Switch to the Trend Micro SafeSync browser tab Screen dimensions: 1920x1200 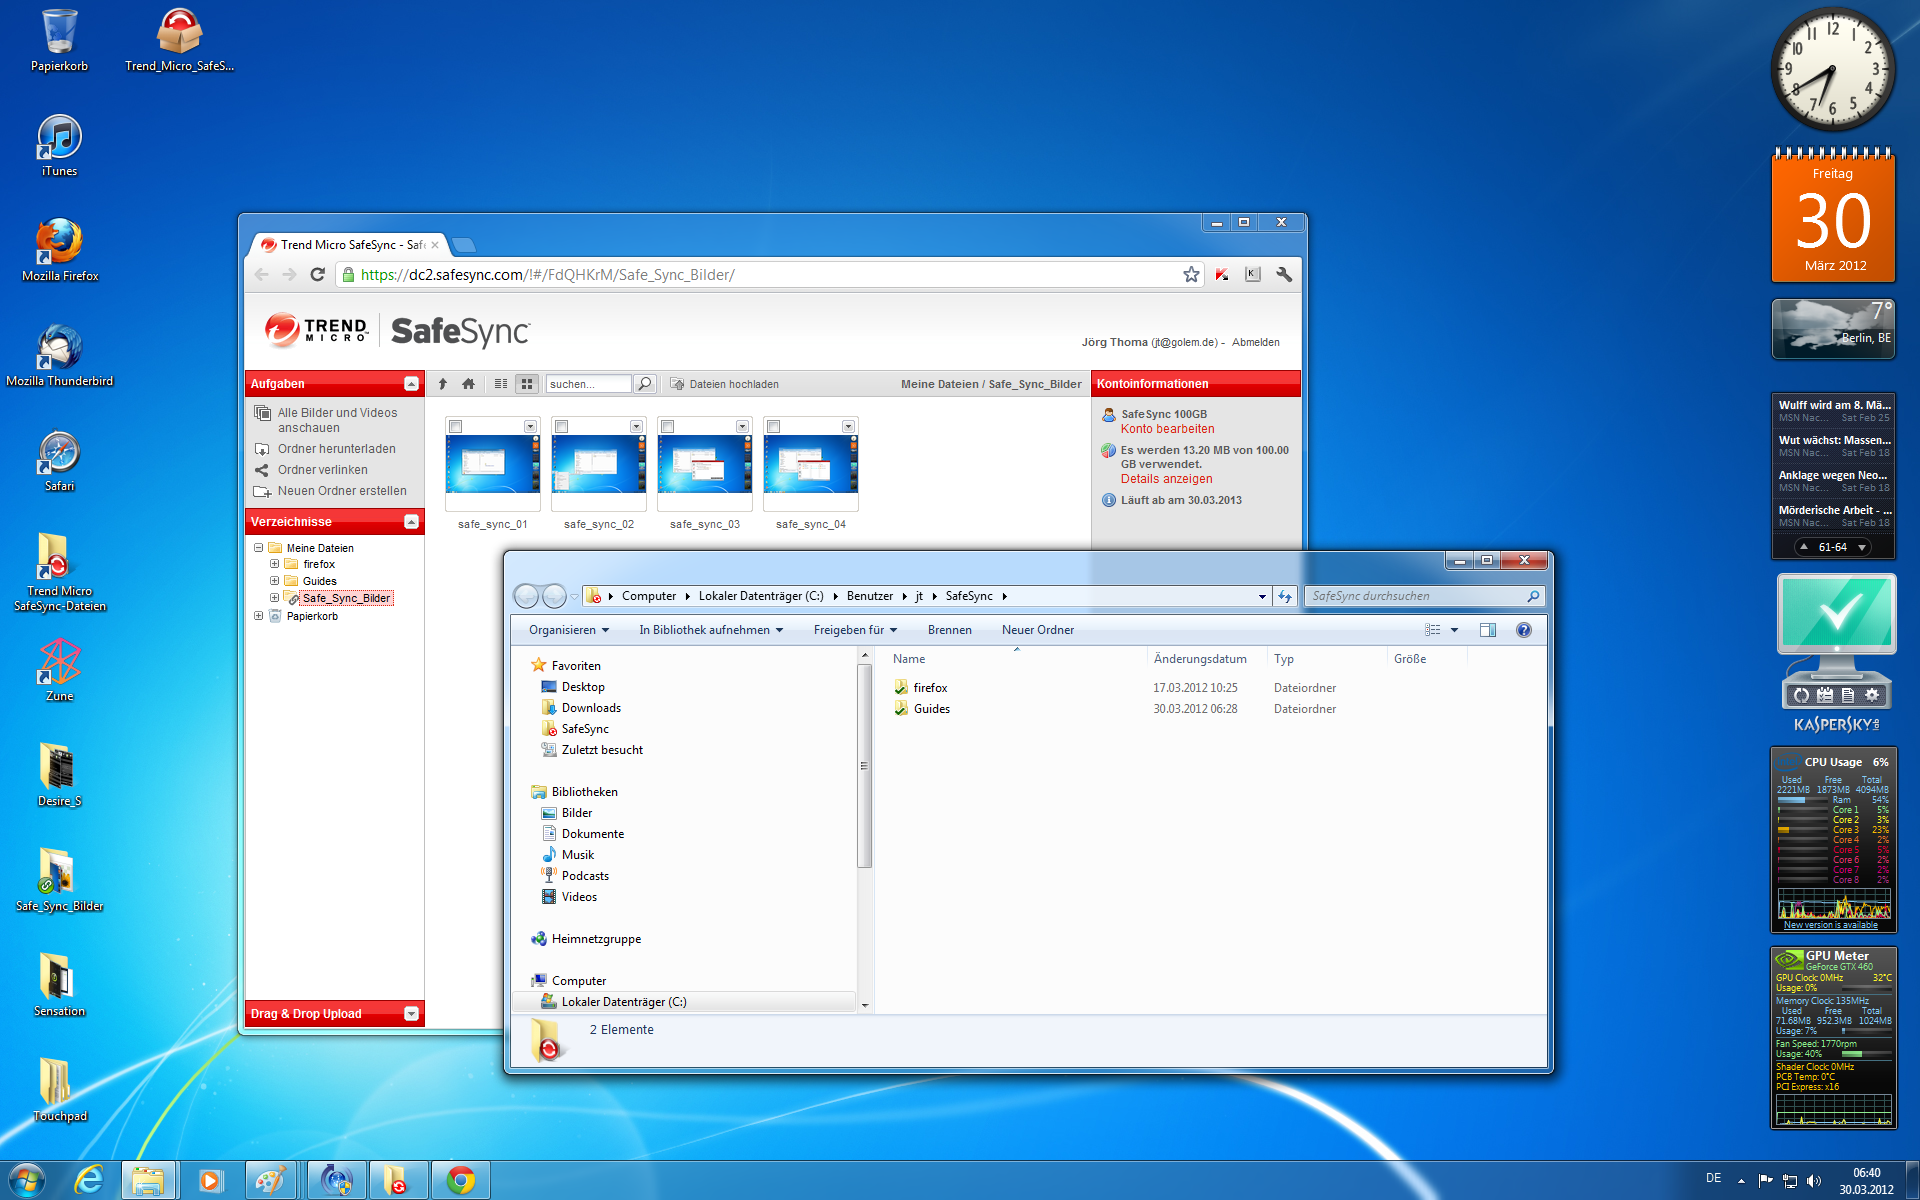345,244
